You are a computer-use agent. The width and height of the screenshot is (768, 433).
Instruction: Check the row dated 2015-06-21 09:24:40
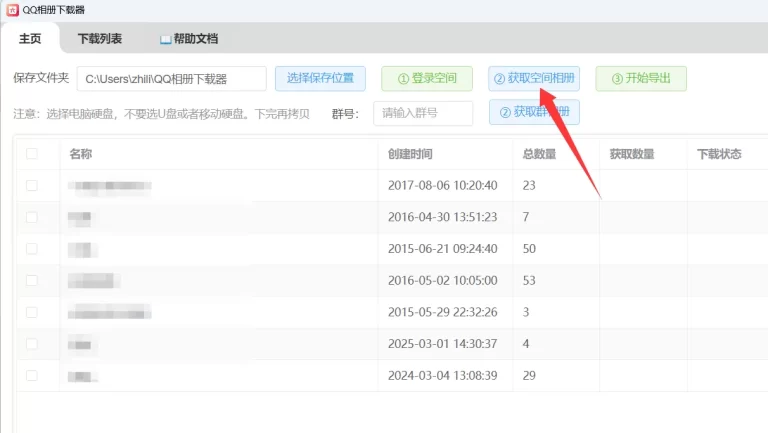32,249
